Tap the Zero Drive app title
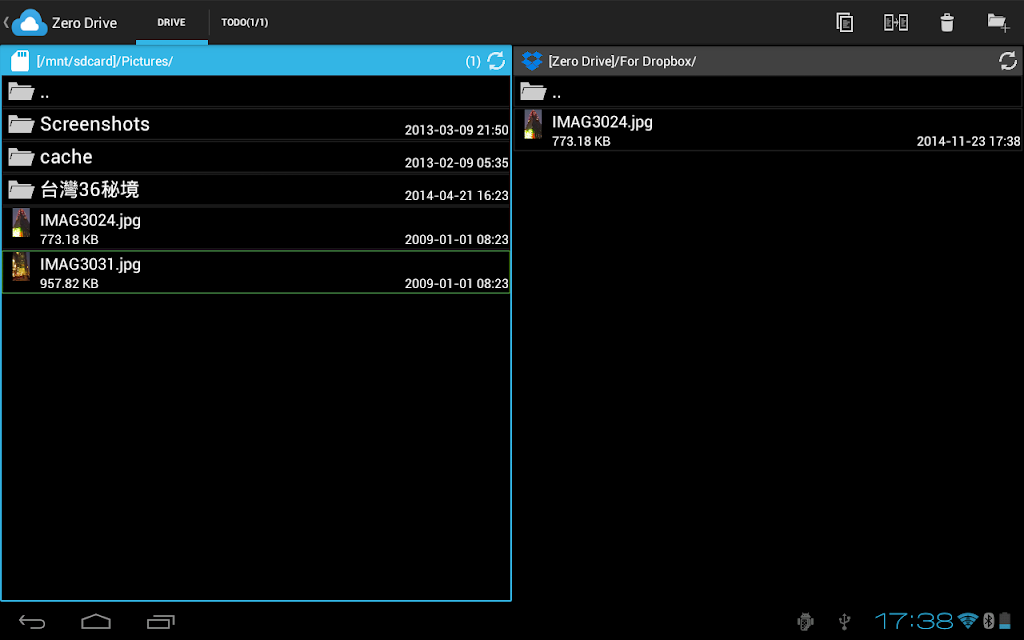Screen dimensions: 1024x640 (x=84, y=23)
